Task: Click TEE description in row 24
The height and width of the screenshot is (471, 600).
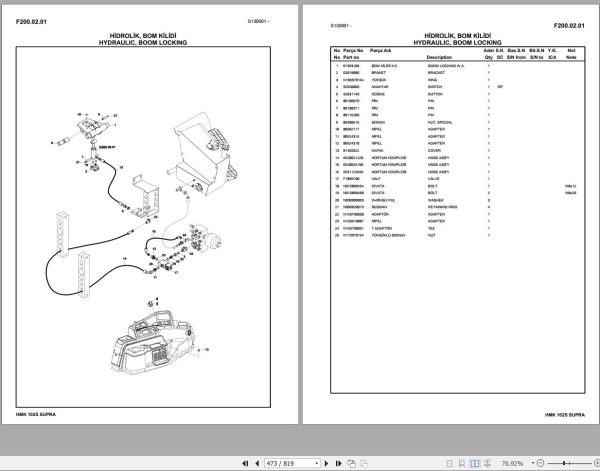Action: [431, 228]
